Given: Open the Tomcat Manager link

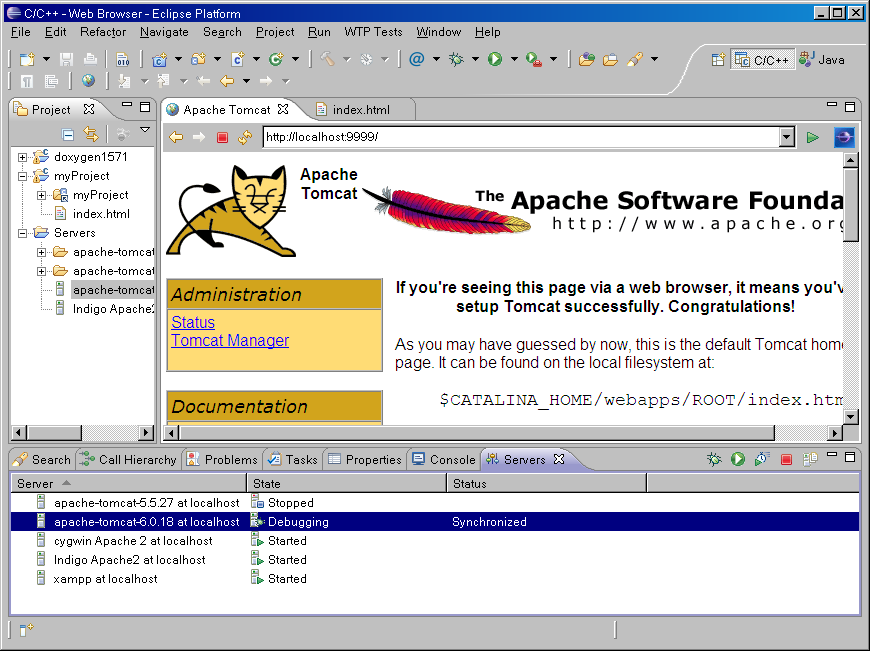Looking at the screenshot, I should [230, 340].
